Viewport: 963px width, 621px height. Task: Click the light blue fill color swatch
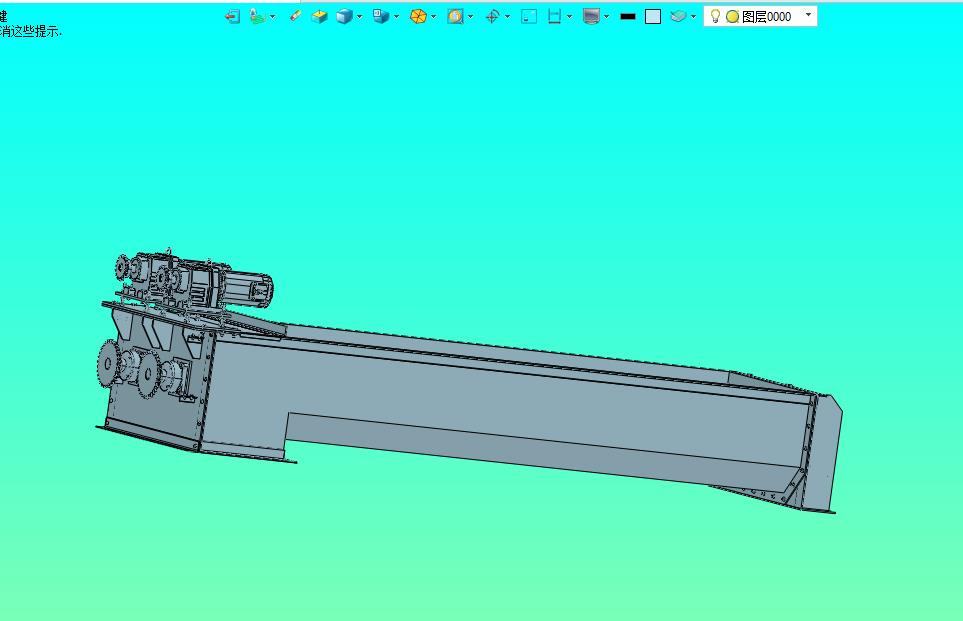(x=653, y=16)
